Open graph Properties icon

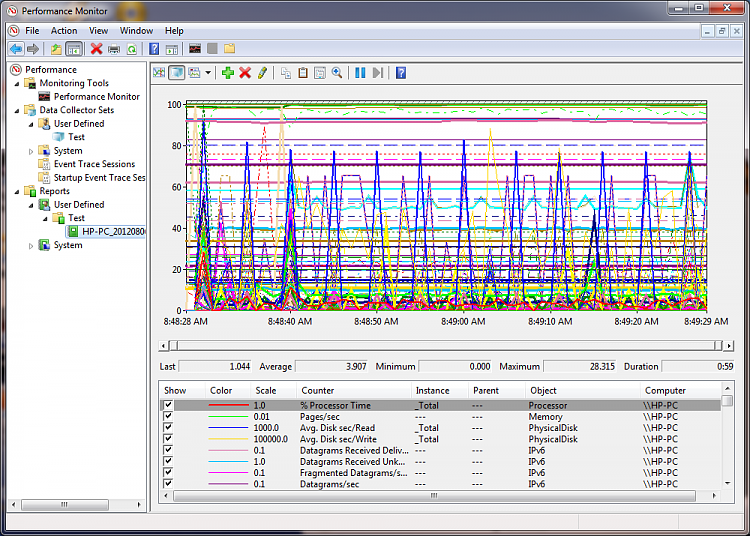tap(320, 73)
